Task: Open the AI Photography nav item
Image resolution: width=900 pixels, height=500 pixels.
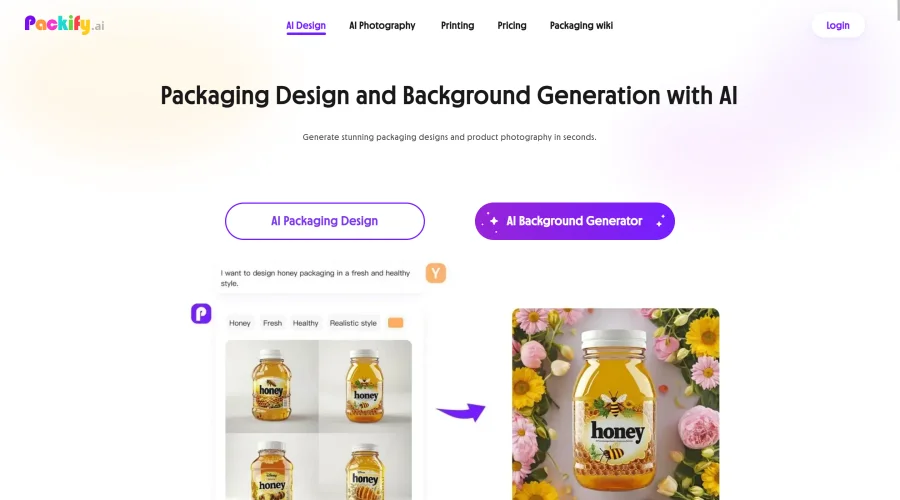Action: tap(382, 25)
